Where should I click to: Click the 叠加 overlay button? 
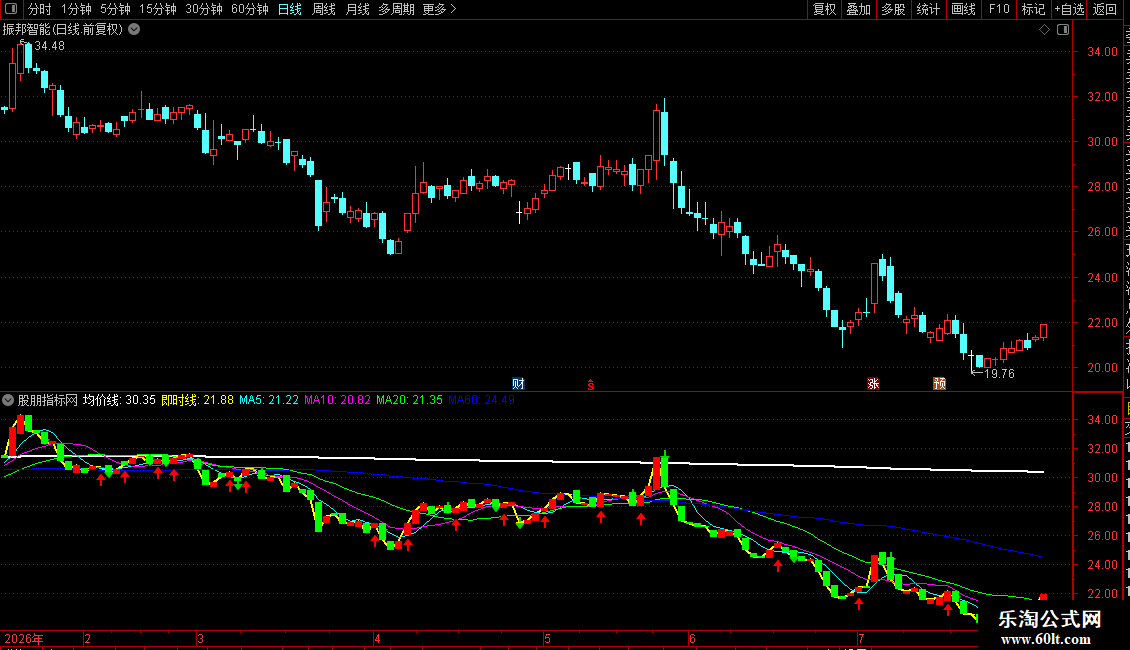pyautogui.click(x=858, y=9)
